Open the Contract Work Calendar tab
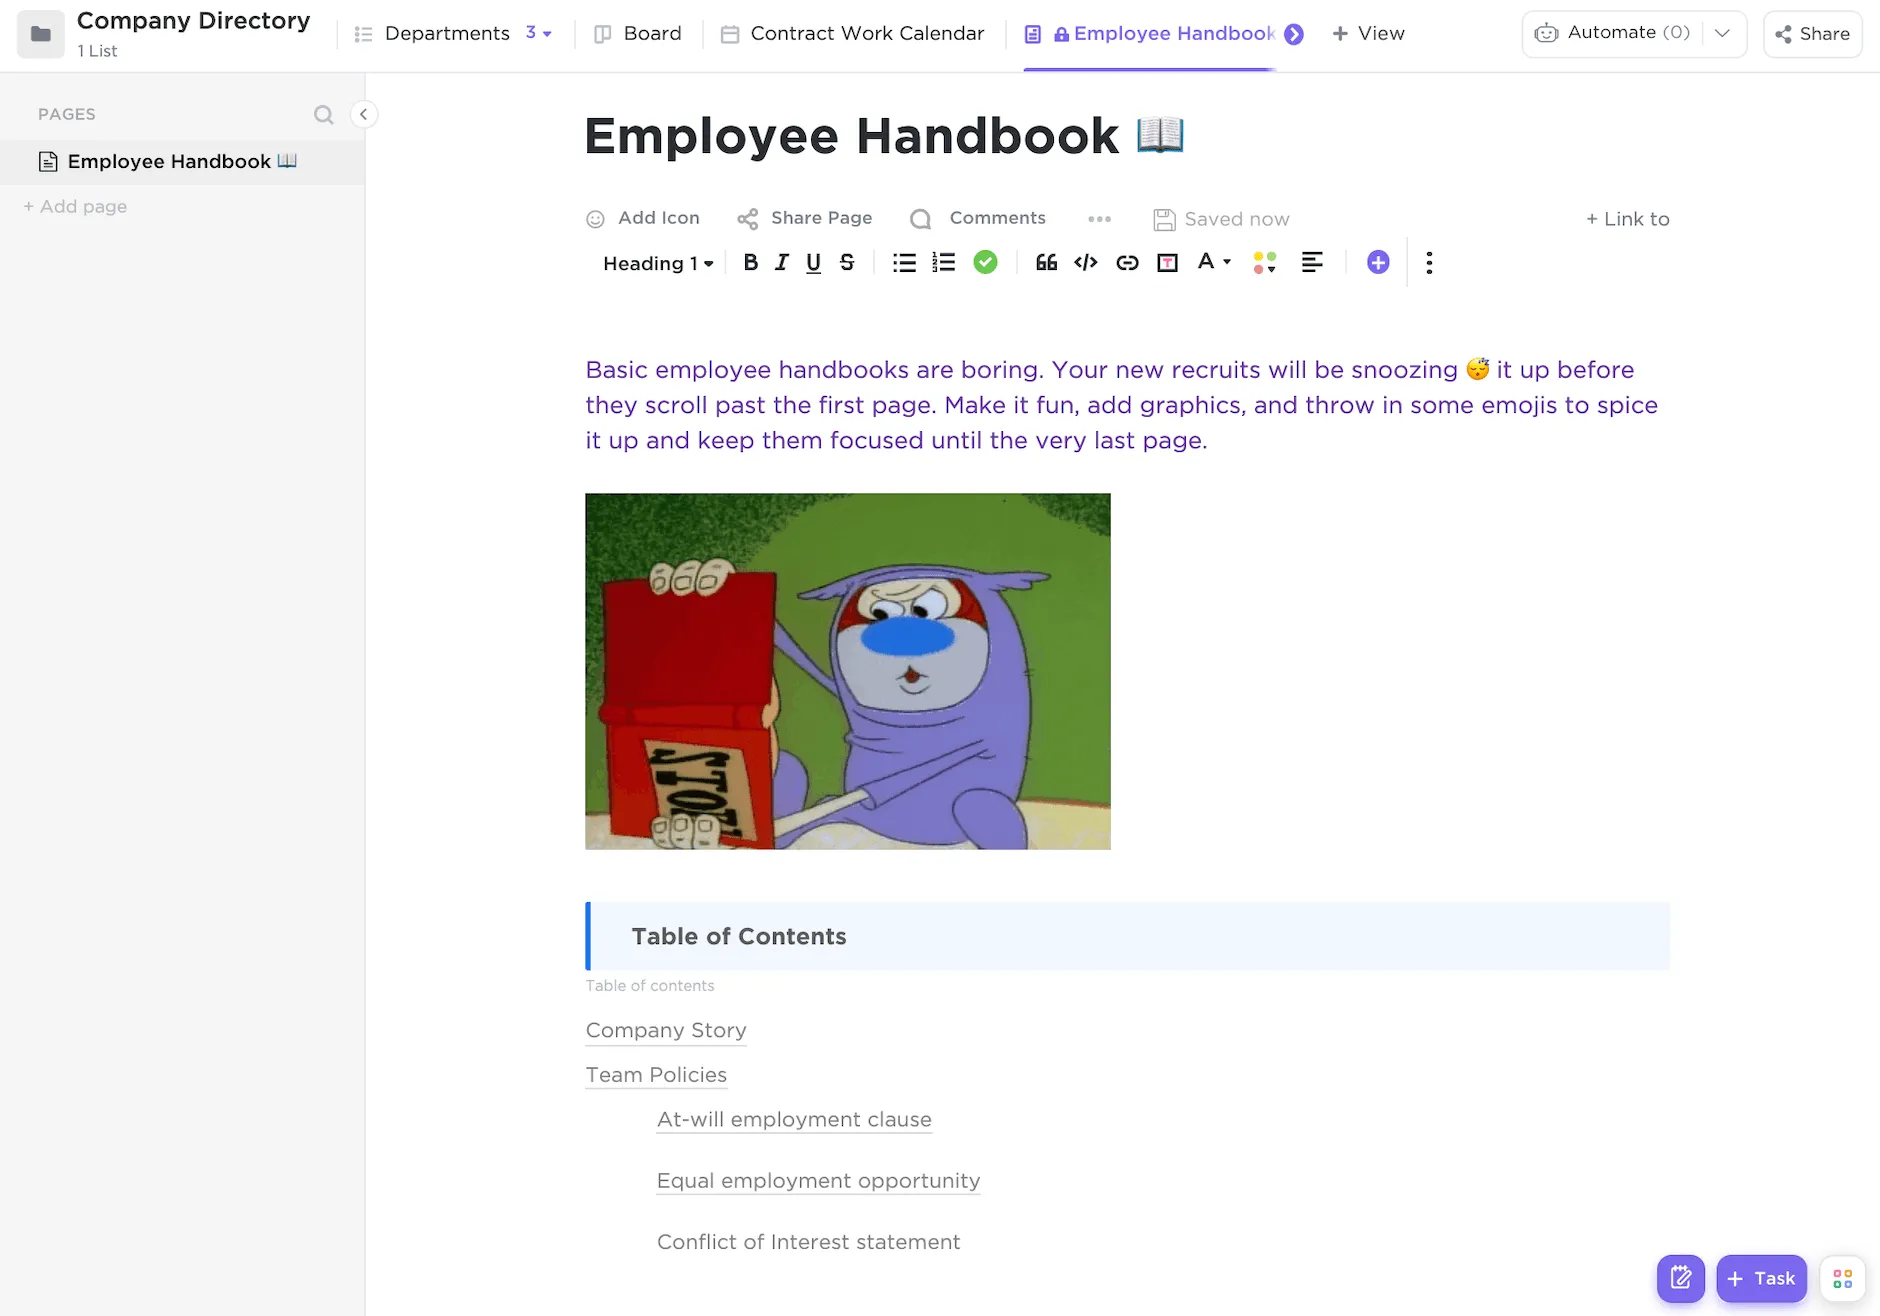This screenshot has width=1880, height=1316. (x=853, y=33)
